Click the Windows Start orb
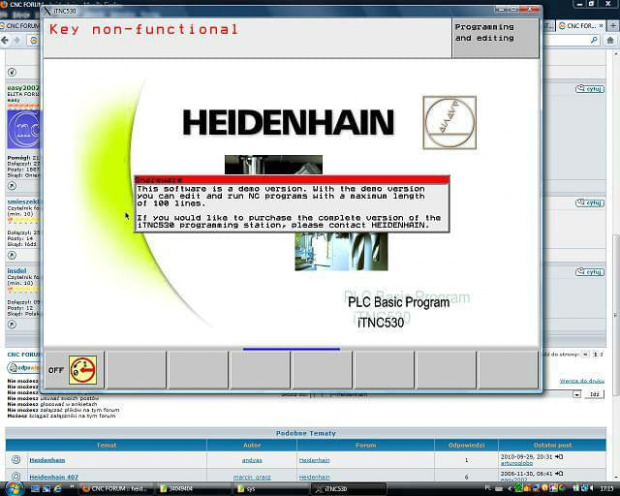 [x=15, y=488]
